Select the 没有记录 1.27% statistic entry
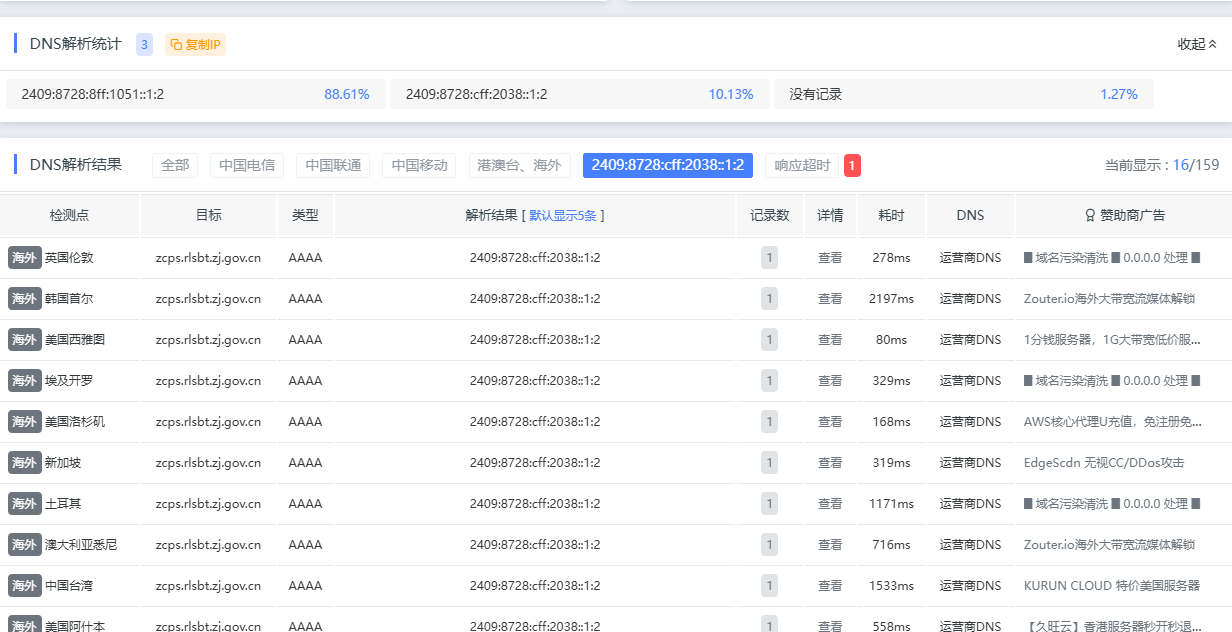The height and width of the screenshot is (632, 1232). (964, 94)
